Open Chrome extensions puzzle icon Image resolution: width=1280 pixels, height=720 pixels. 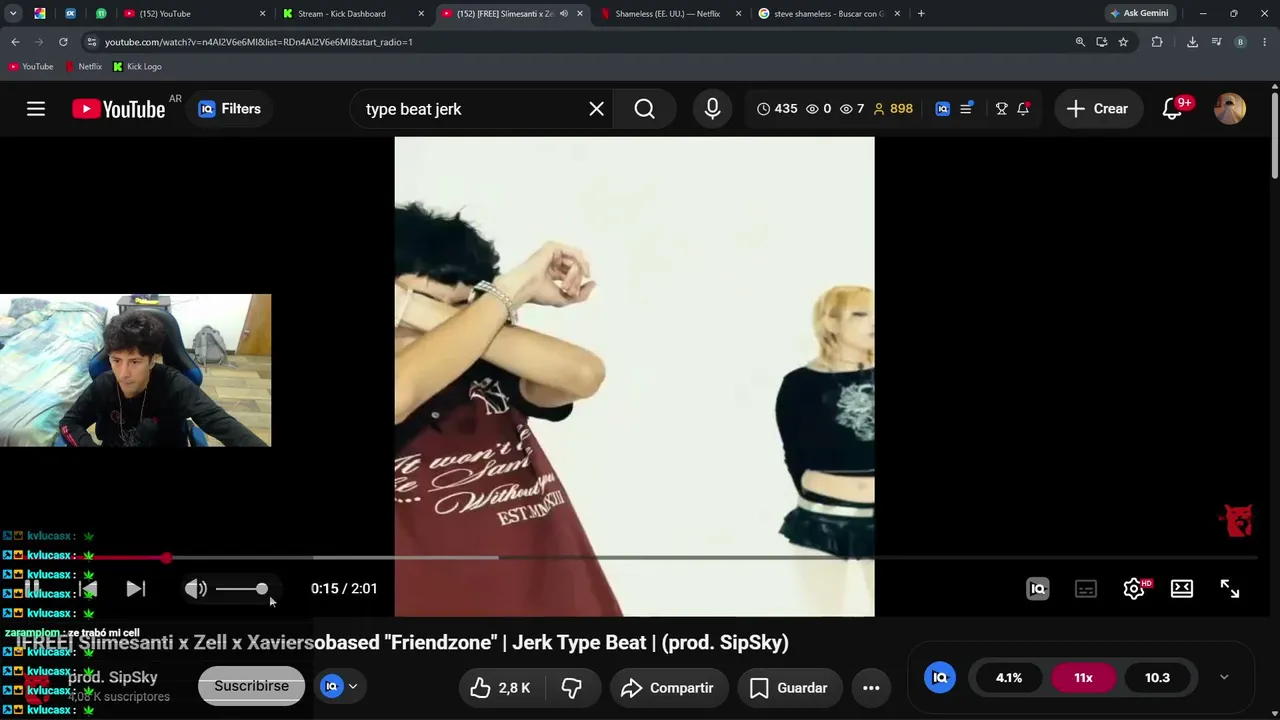1157,42
